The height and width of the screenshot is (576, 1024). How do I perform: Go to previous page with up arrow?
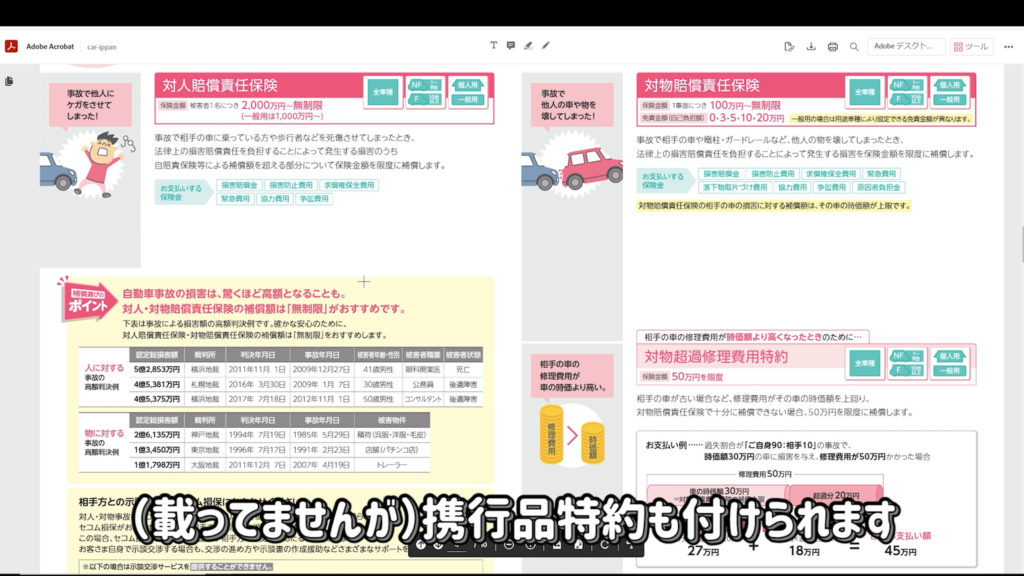(423, 545)
